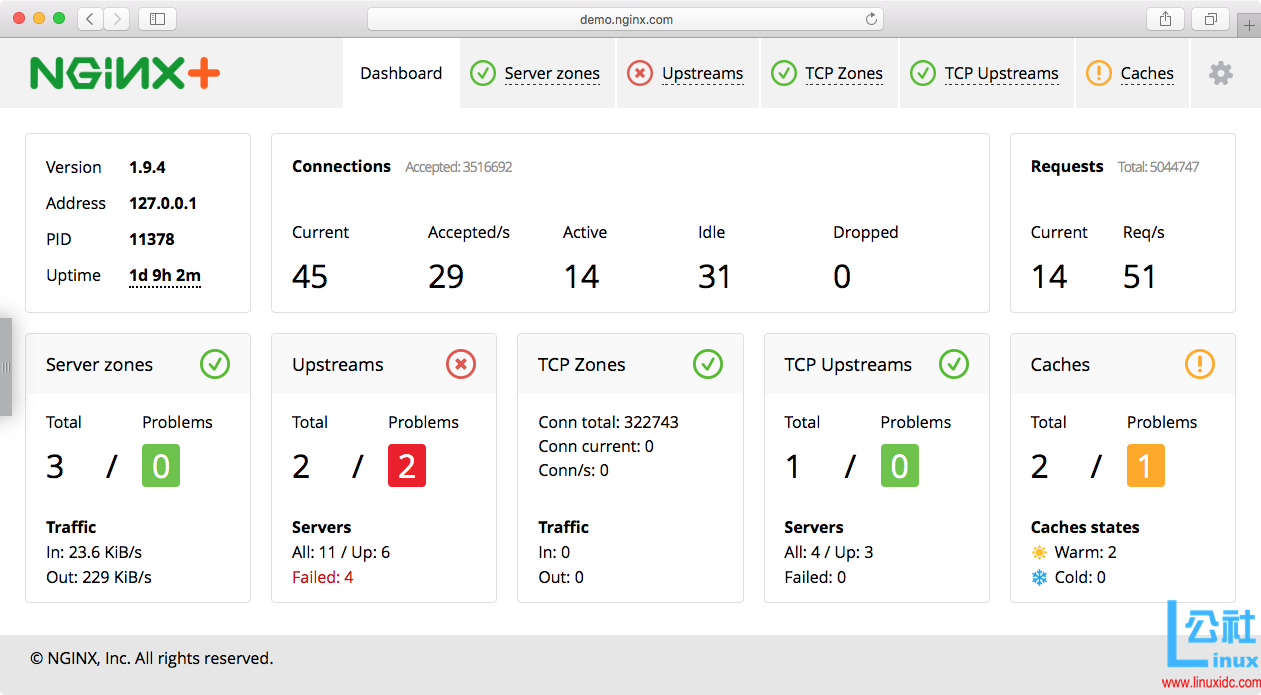Click the green check in the TCP Upstreams card
Screen dimensions: 1261x695
tap(953, 364)
